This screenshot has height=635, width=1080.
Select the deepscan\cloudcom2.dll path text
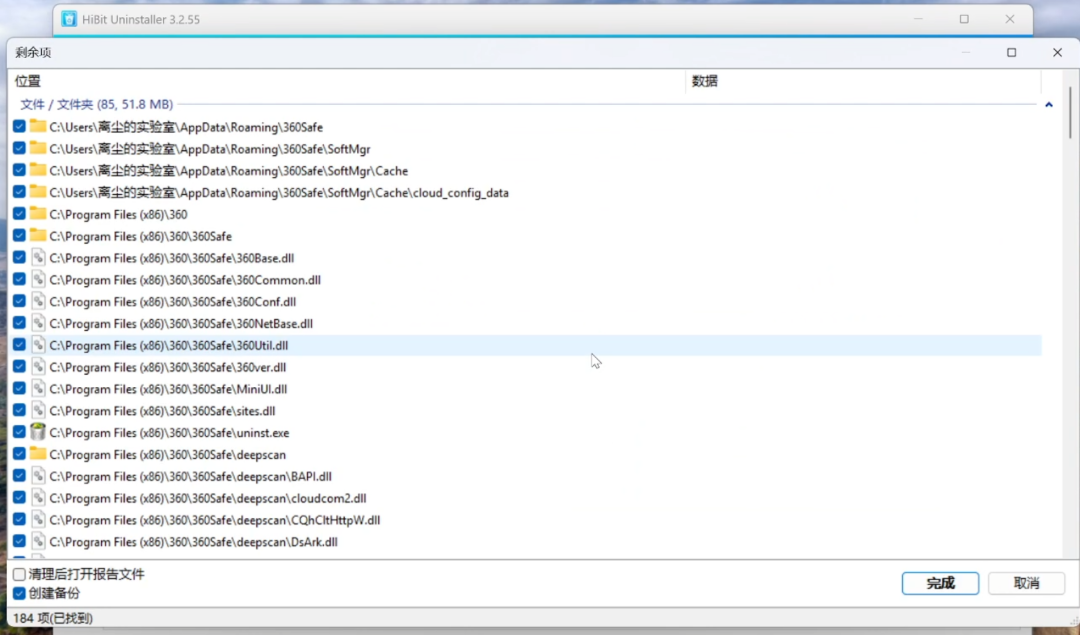(207, 499)
